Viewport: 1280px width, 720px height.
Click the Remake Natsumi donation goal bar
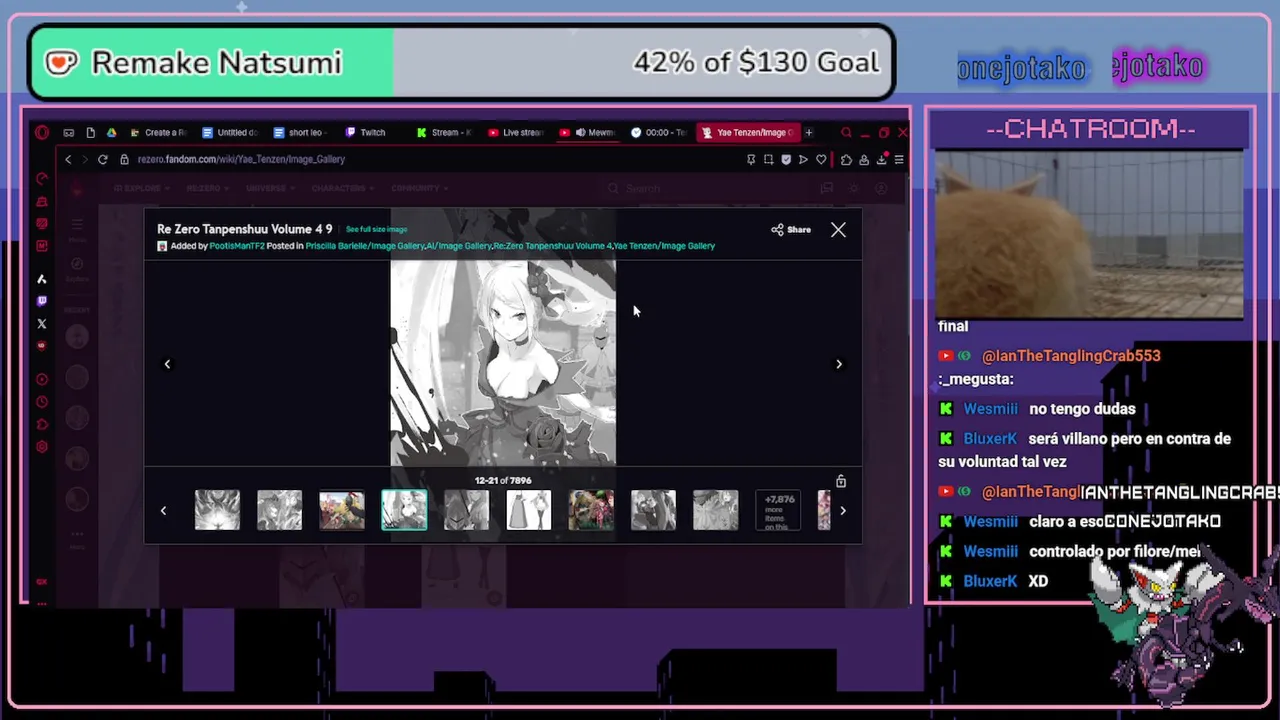click(461, 63)
